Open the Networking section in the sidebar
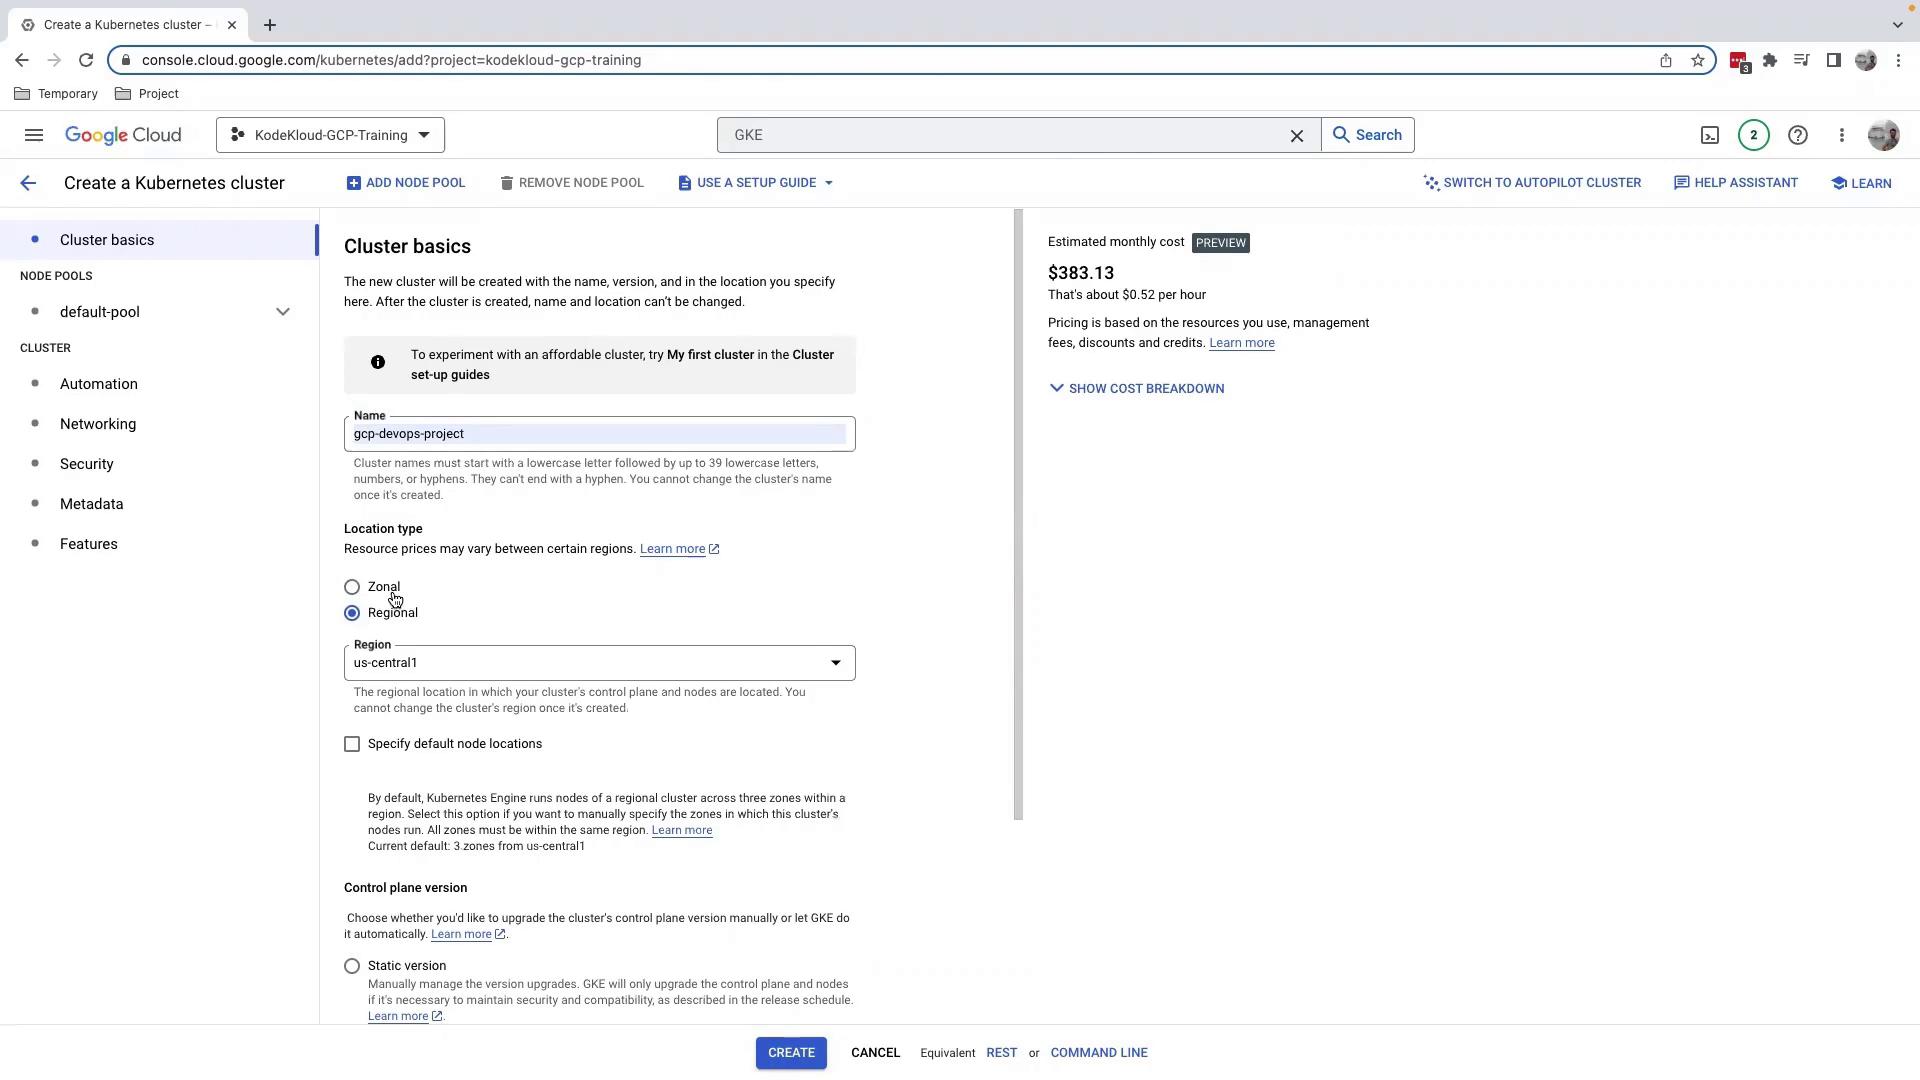Screen dimensions: 1920x1080 tap(98, 424)
